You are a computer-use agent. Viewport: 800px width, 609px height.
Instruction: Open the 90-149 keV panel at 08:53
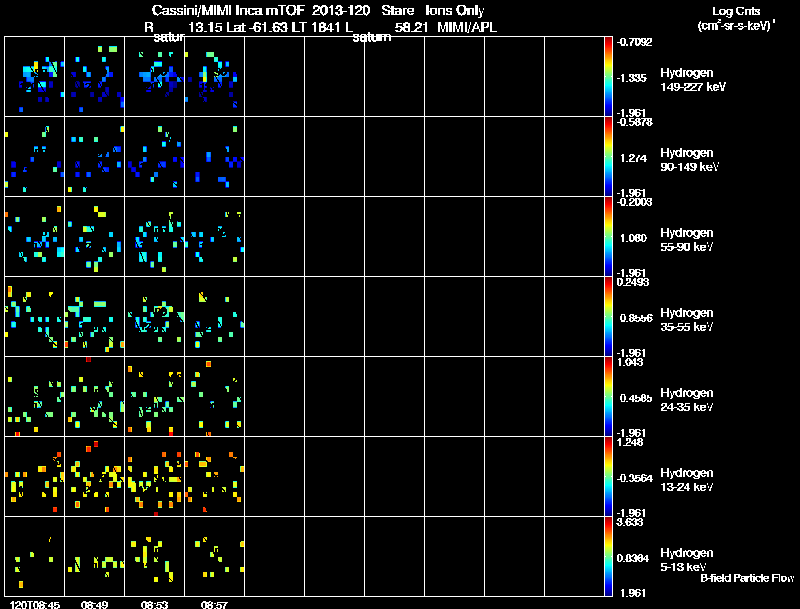point(155,157)
